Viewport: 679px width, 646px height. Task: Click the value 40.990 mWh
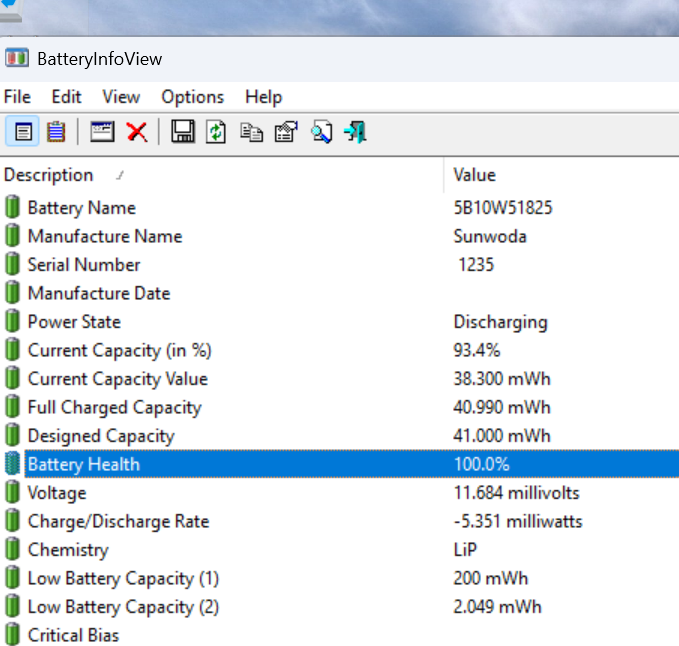click(502, 407)
